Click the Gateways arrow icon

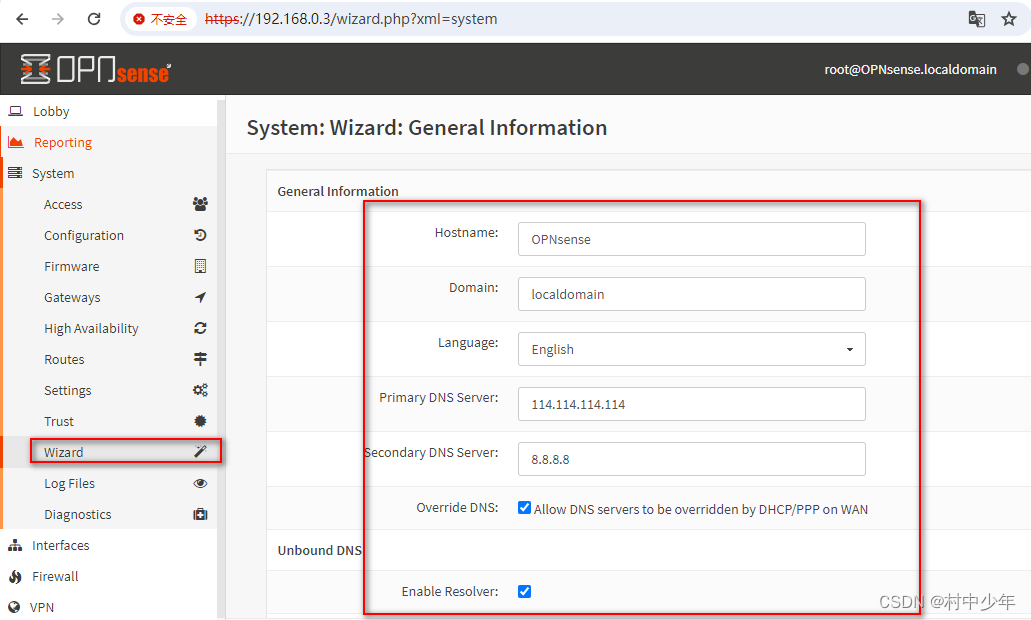[x=201, y=297]
